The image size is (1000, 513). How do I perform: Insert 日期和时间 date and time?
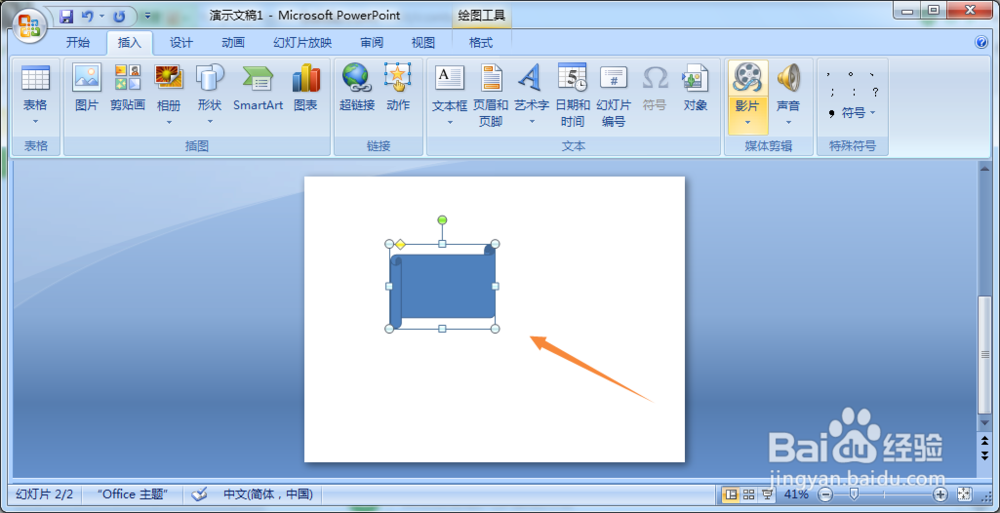(x=572, y=94)
